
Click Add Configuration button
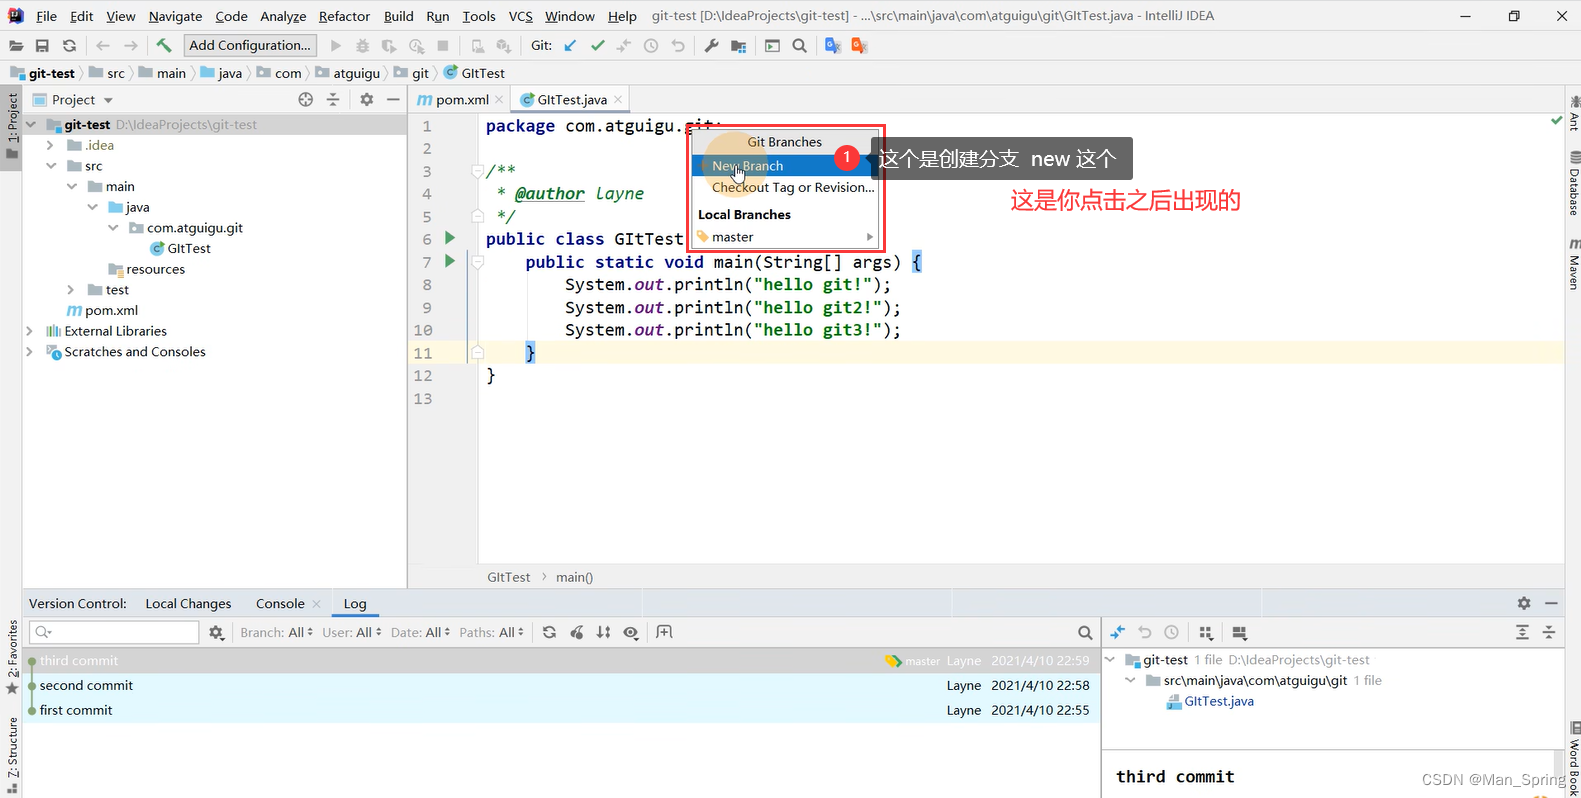pyautogui.click(x=250, y=45)
